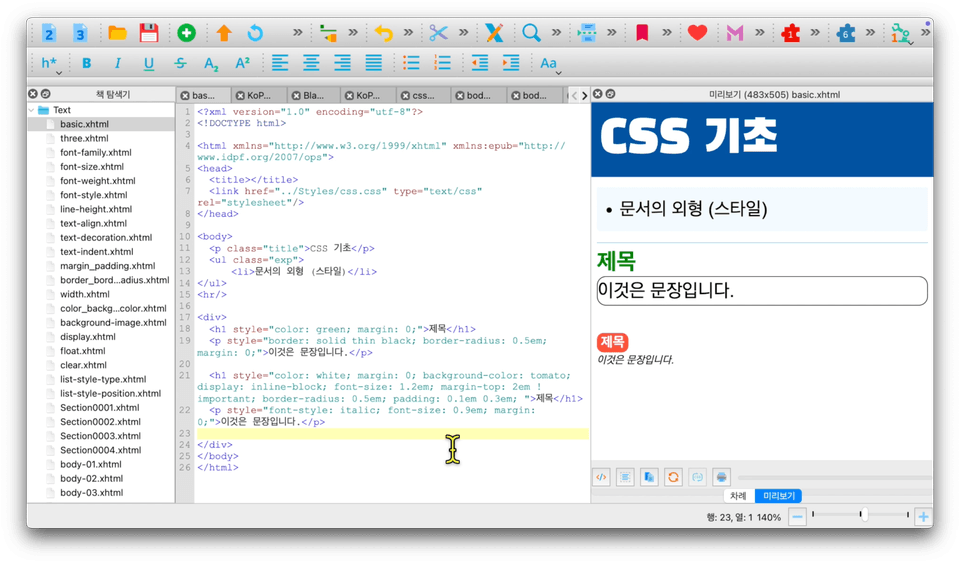
Task: Undo the last edit
Action: coord(383,32)
